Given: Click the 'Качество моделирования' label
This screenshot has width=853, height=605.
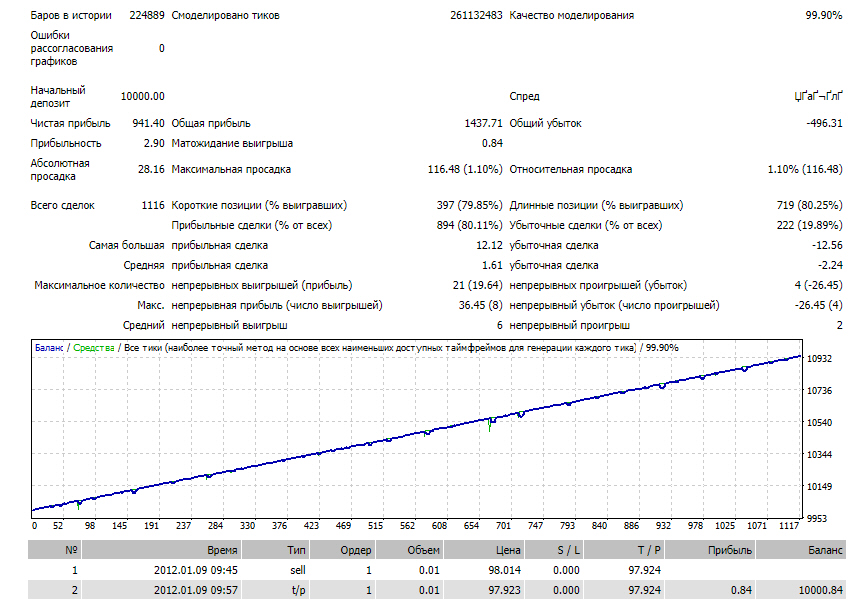Looking at the screenshot, I should [571, 15].
